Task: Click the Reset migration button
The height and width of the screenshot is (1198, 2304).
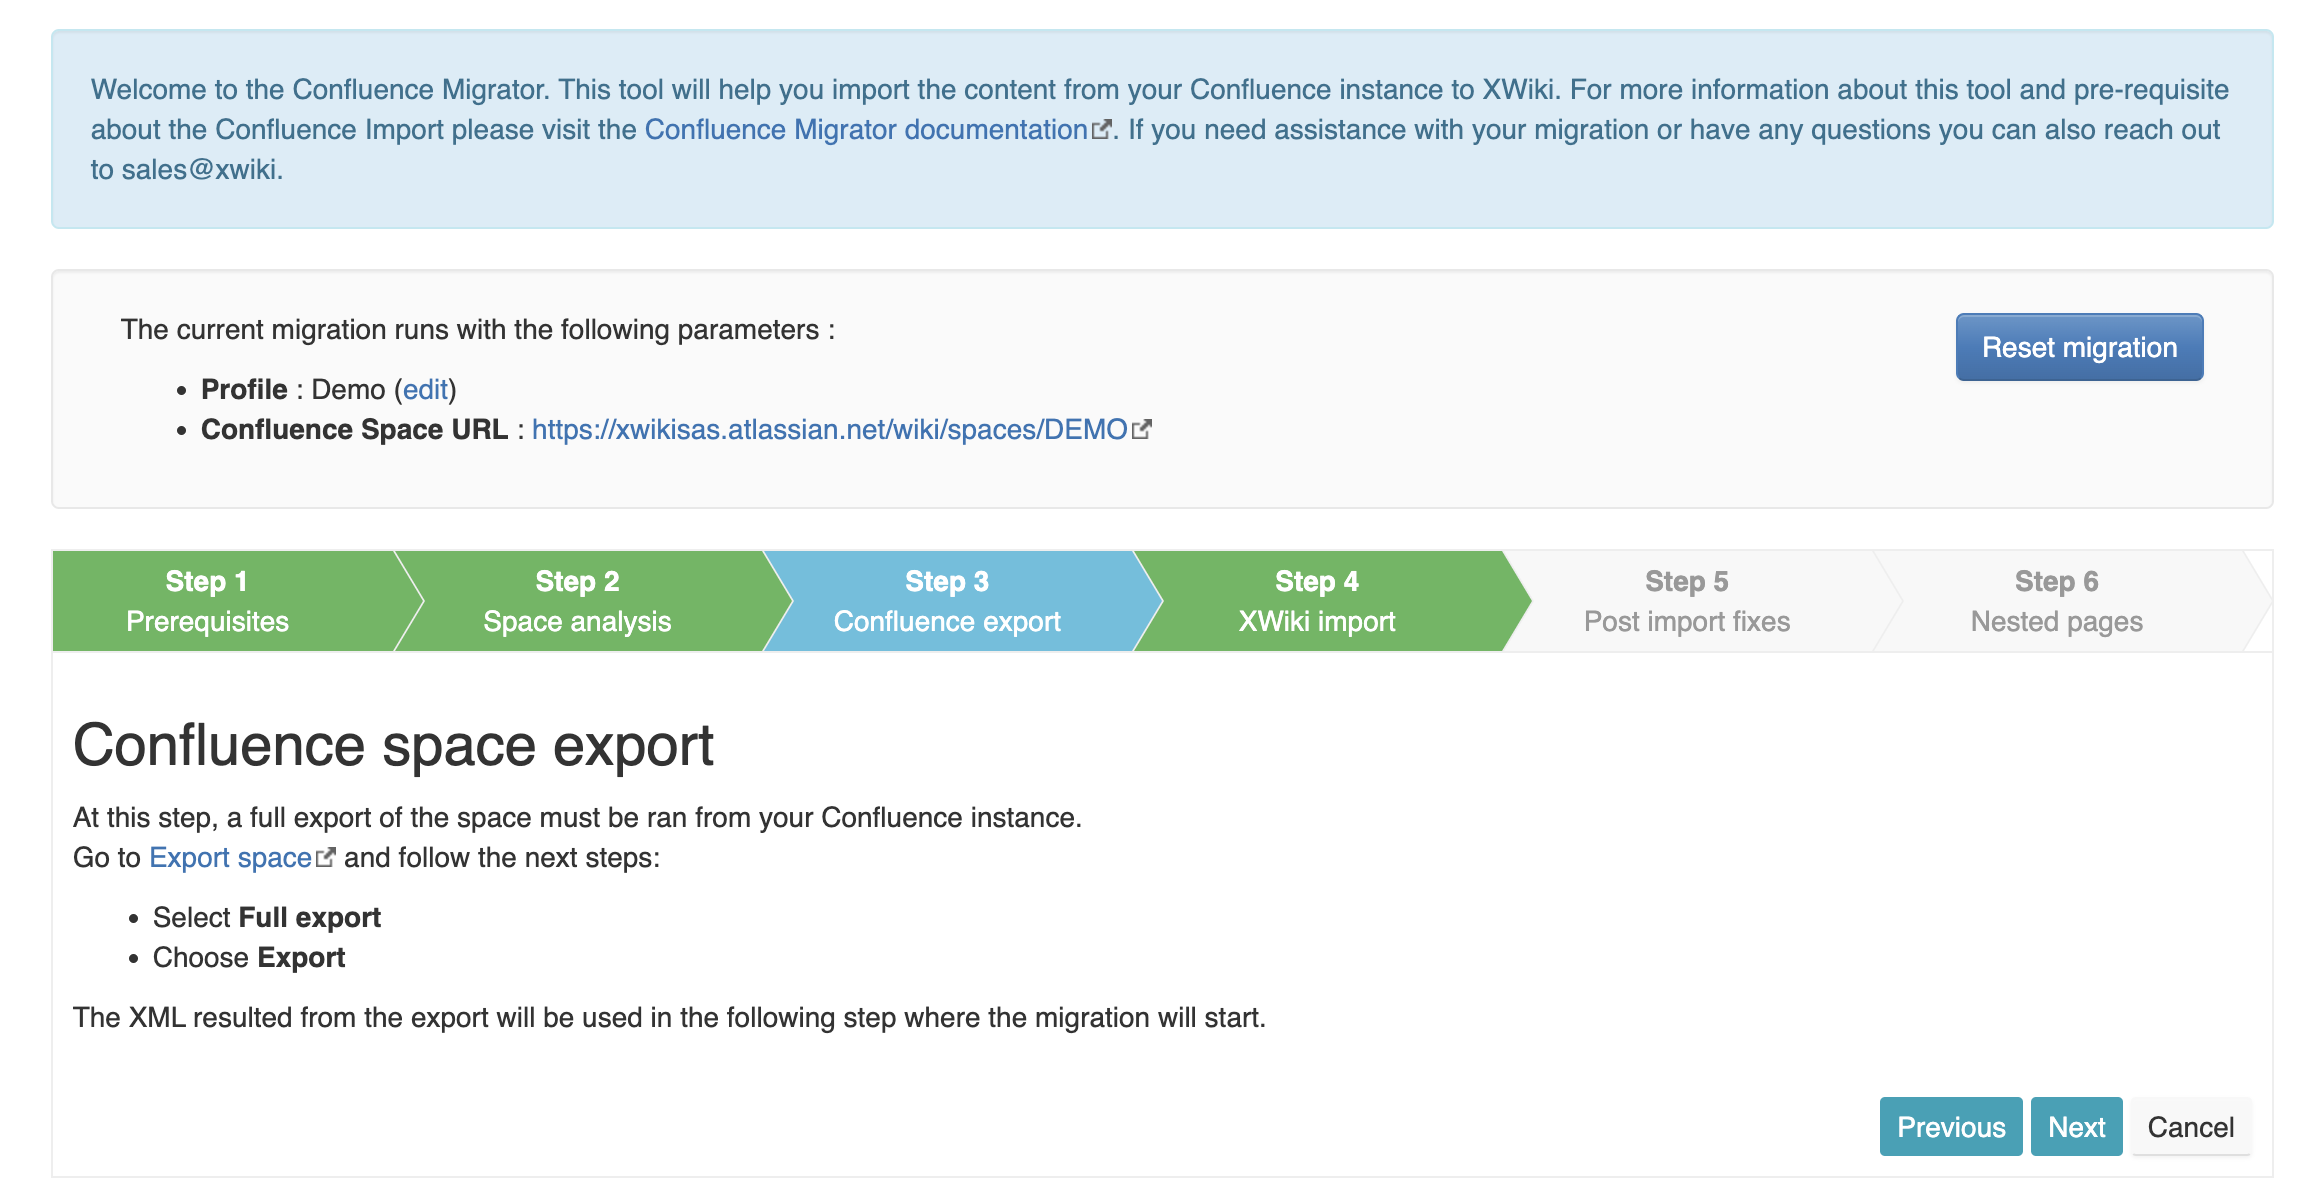Action: pyautogui.click(x=2078, y=347)
